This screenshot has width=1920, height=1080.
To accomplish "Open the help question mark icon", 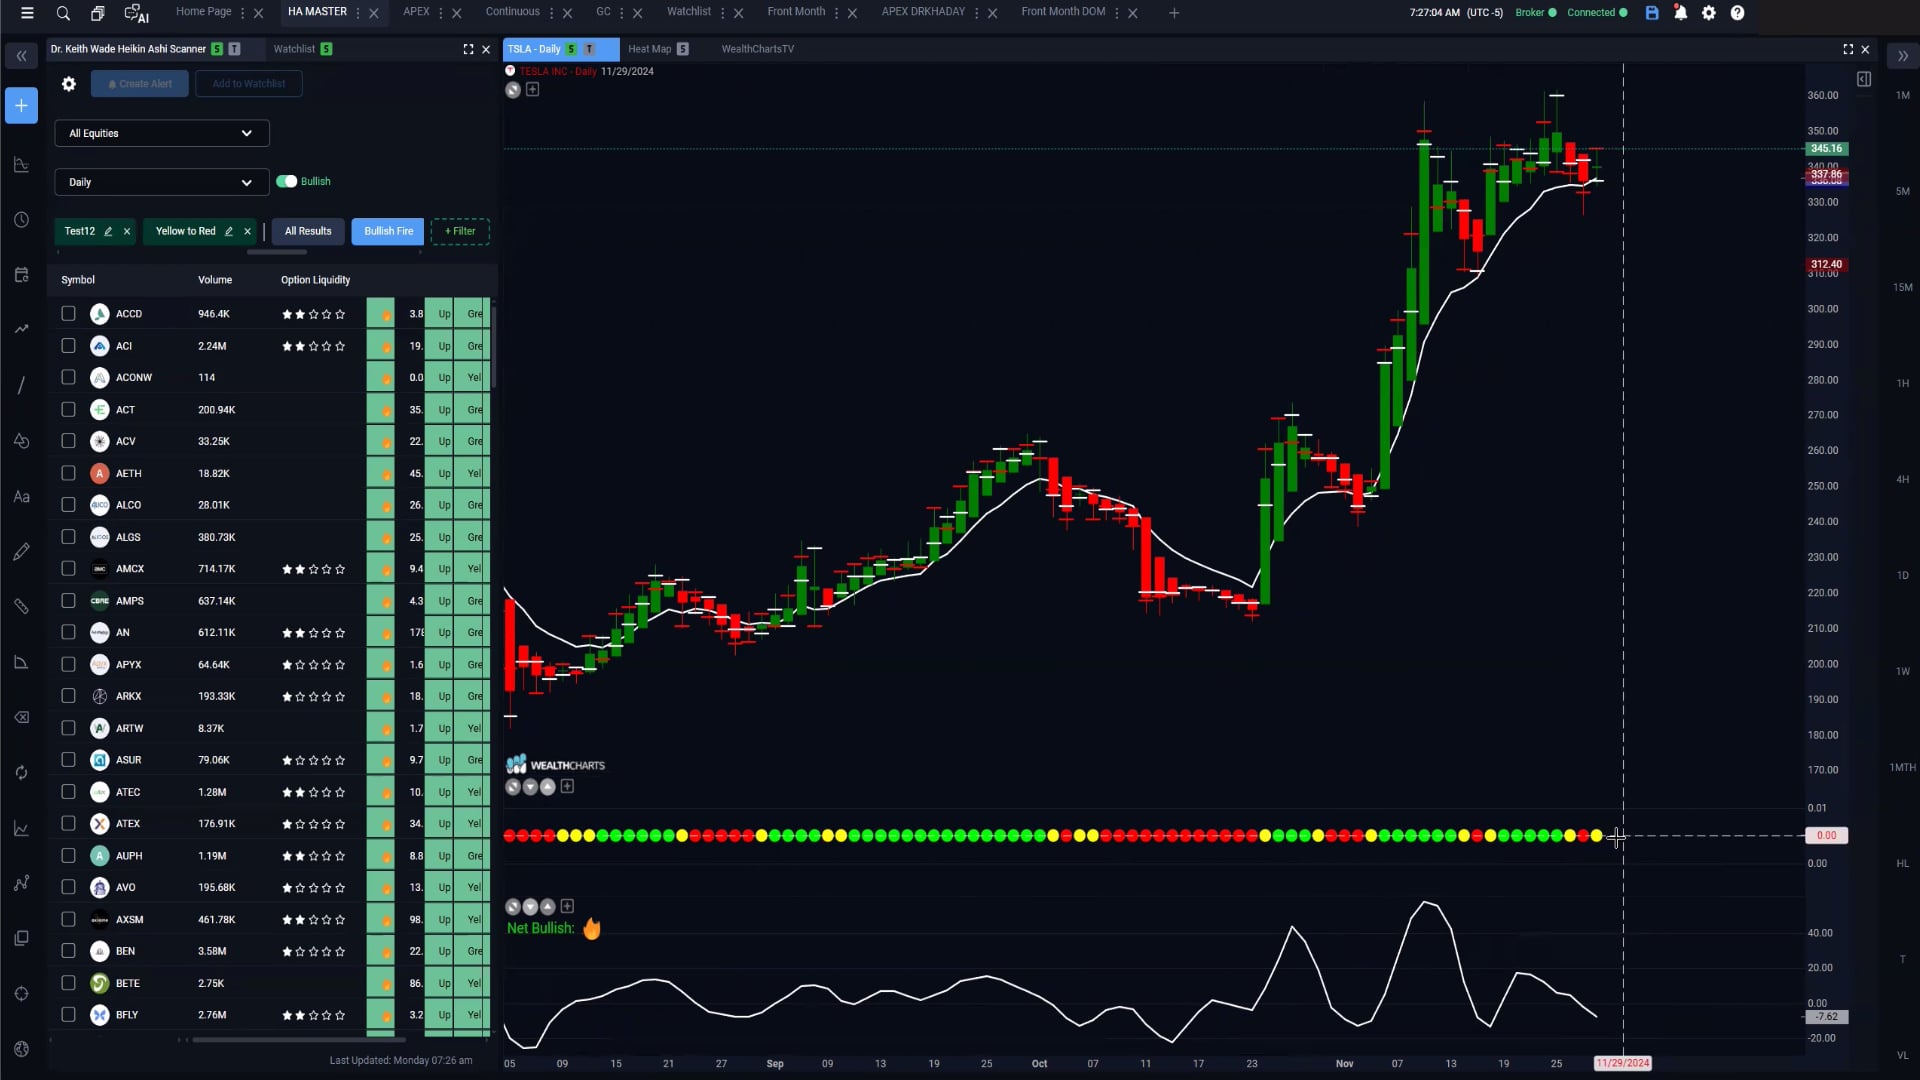I will (1738, 13).
